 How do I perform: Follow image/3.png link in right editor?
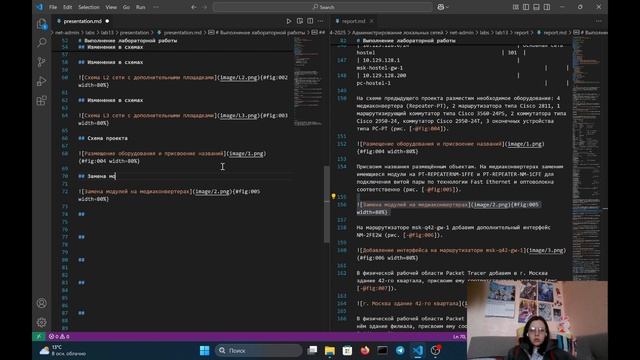(546, 250)
